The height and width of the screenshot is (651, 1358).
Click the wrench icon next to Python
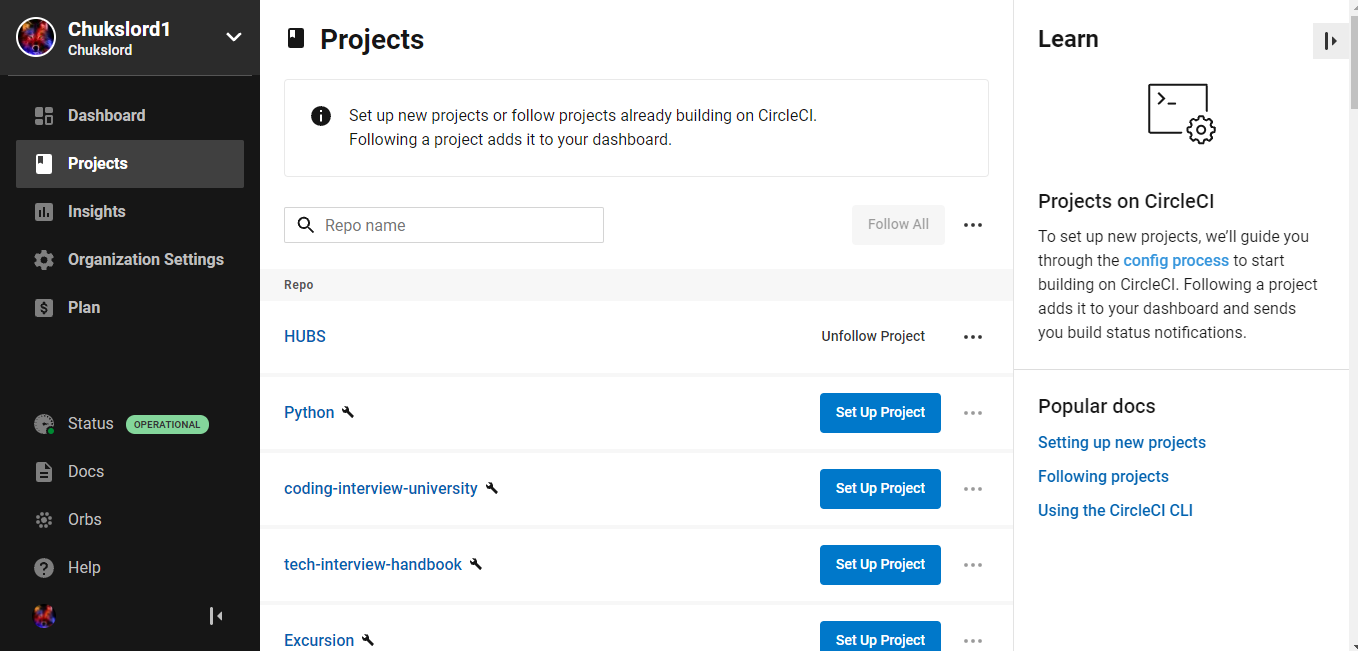(x=347, y=411)
